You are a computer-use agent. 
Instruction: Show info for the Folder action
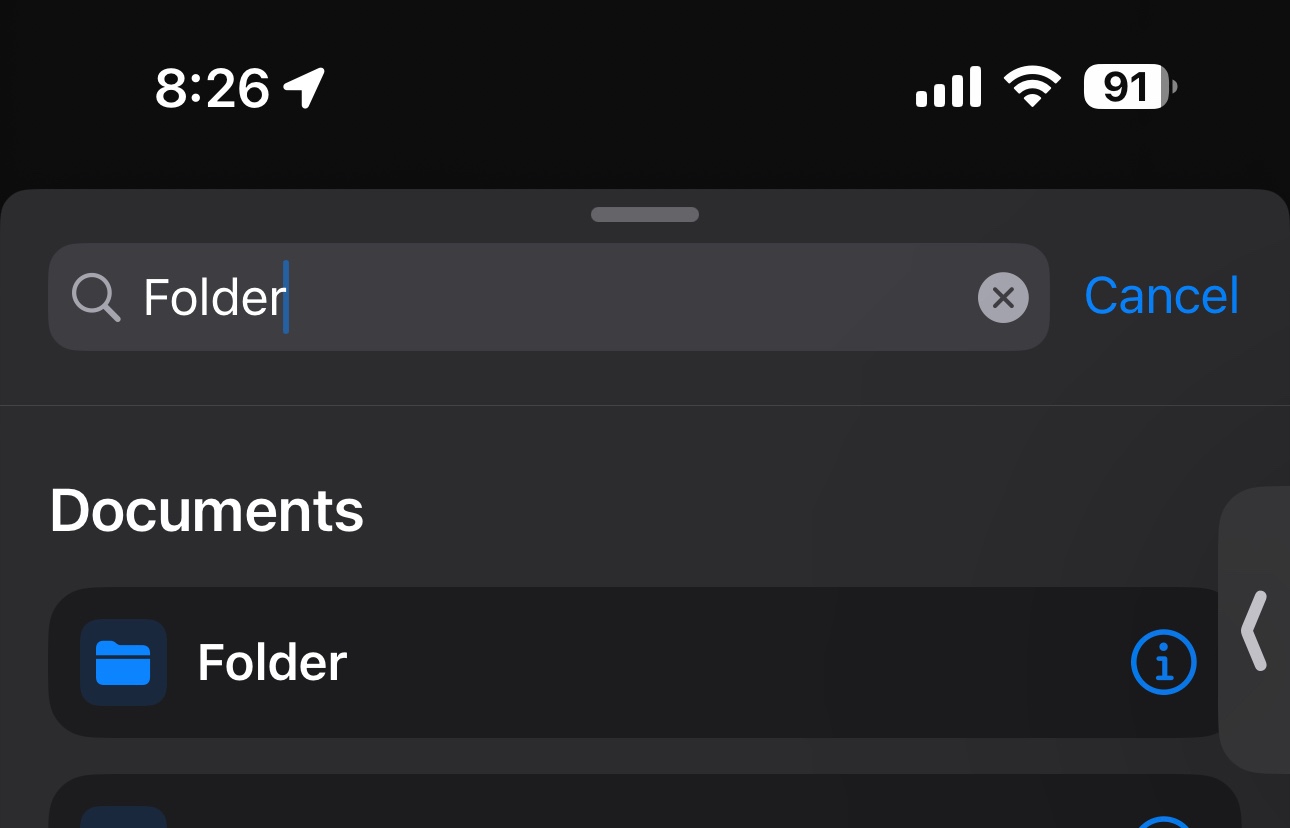click(1163, 662)
